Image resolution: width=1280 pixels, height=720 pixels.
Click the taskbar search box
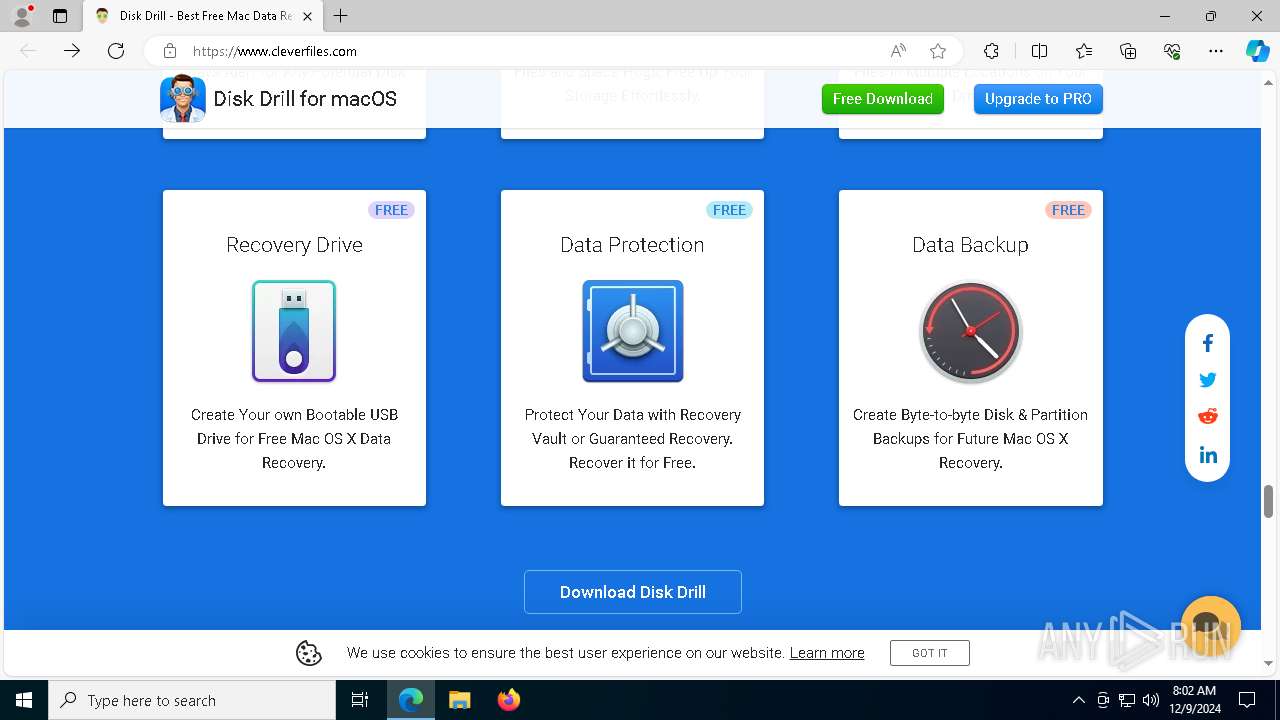click(x=192, y=700)
